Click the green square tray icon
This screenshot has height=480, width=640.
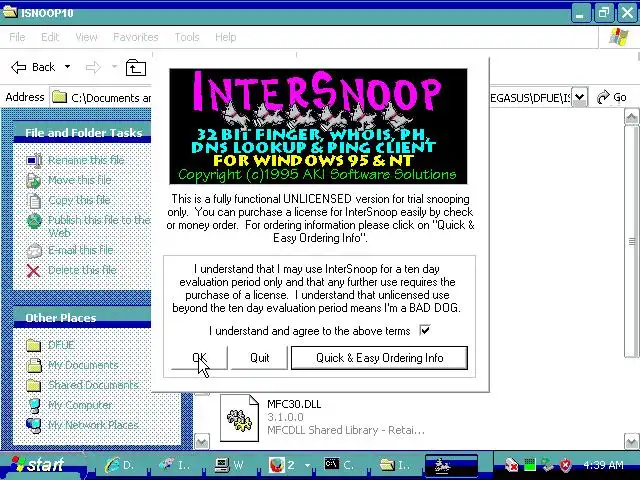coord(529,465)
